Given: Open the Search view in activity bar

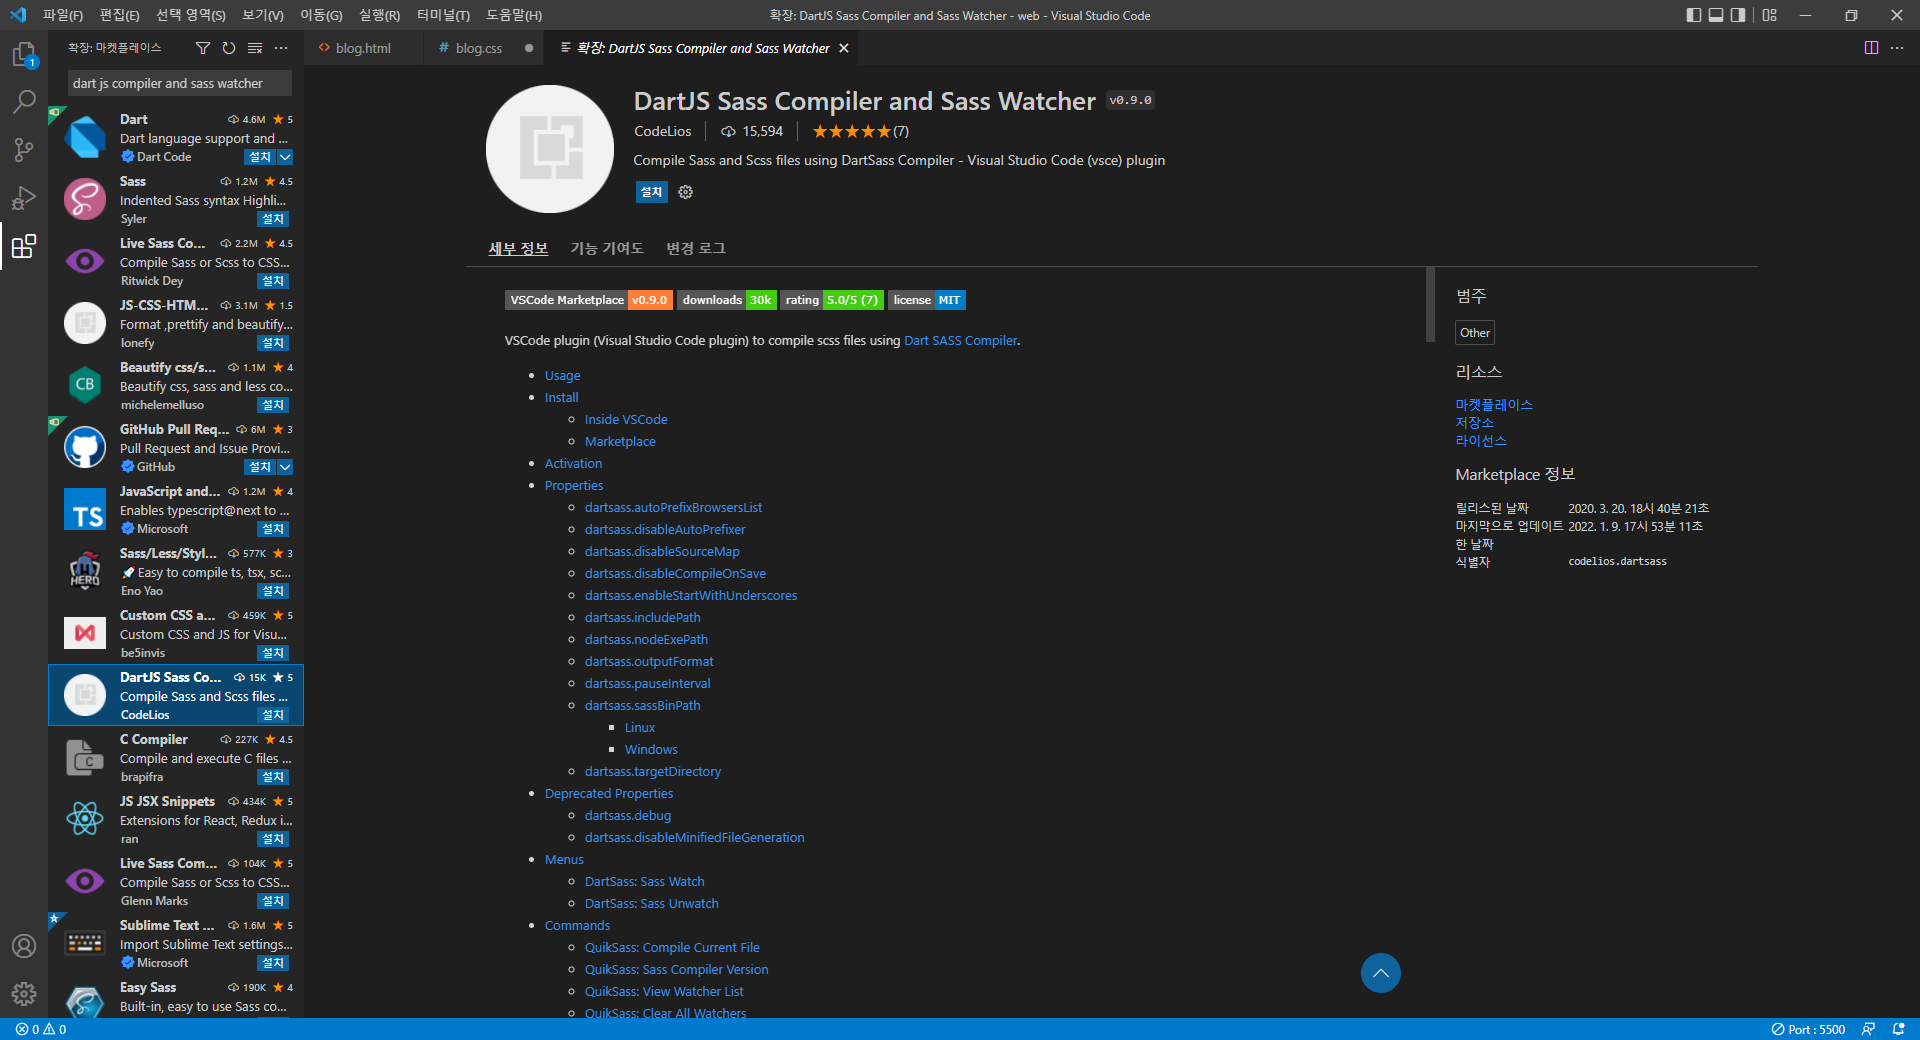Looking at the screenshot, I should click(x=24, y=102).
